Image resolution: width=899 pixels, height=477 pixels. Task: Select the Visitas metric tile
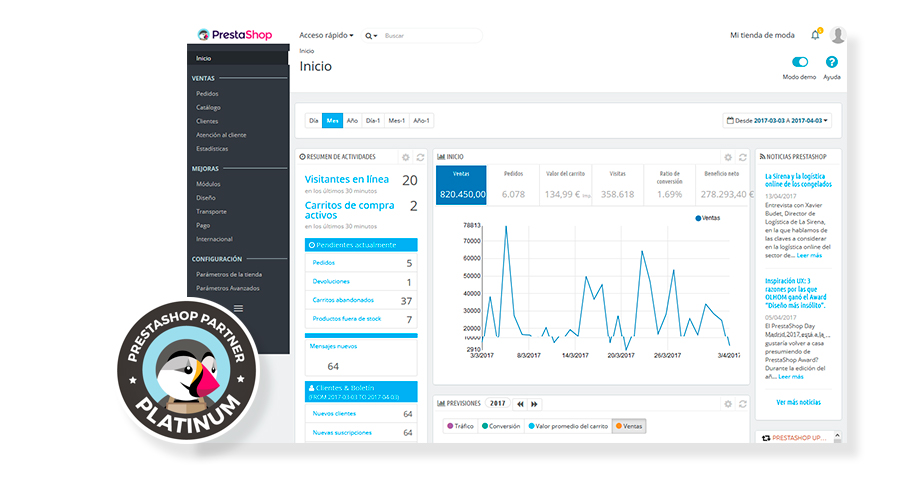[x=617, y=185]
